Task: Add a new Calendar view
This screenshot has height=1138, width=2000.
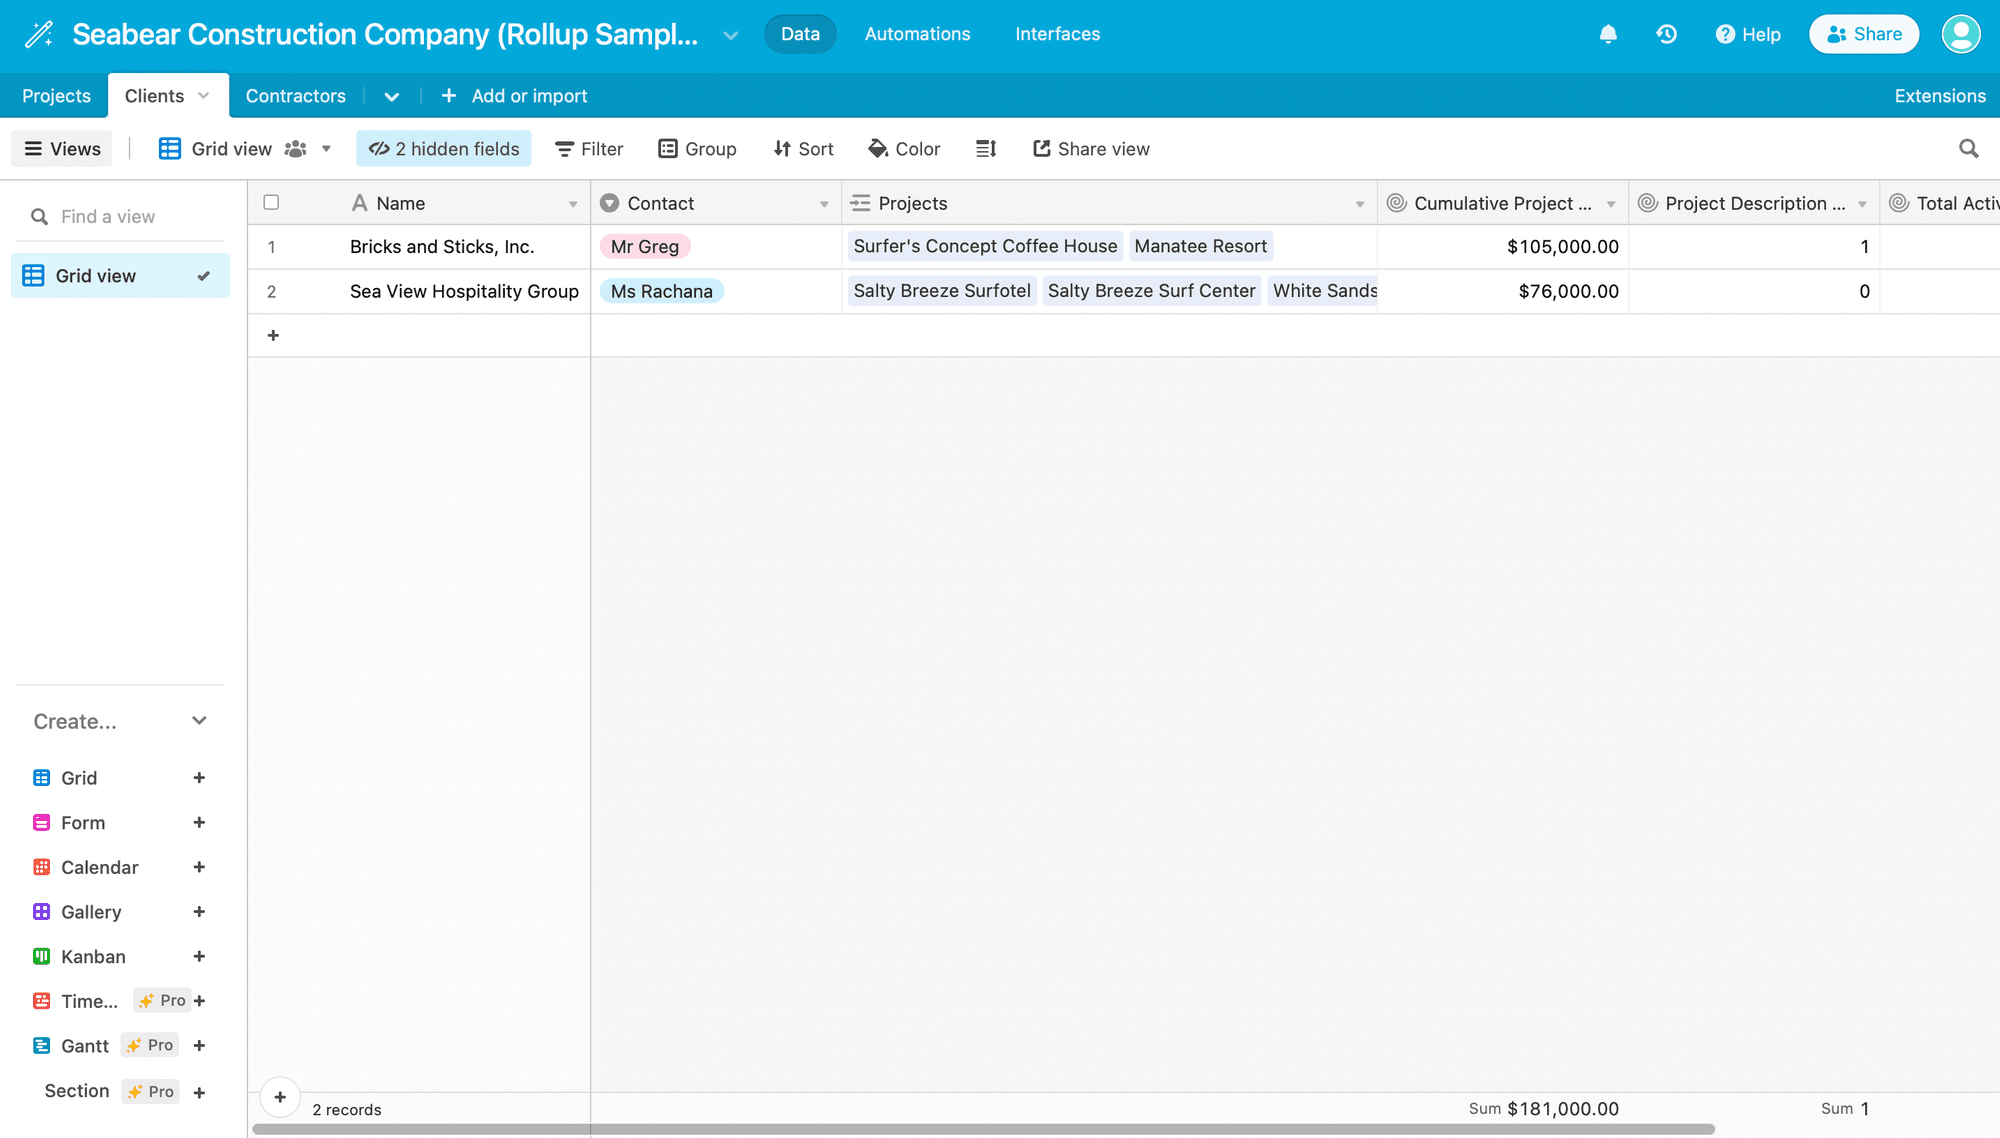Action: (199, 867)
